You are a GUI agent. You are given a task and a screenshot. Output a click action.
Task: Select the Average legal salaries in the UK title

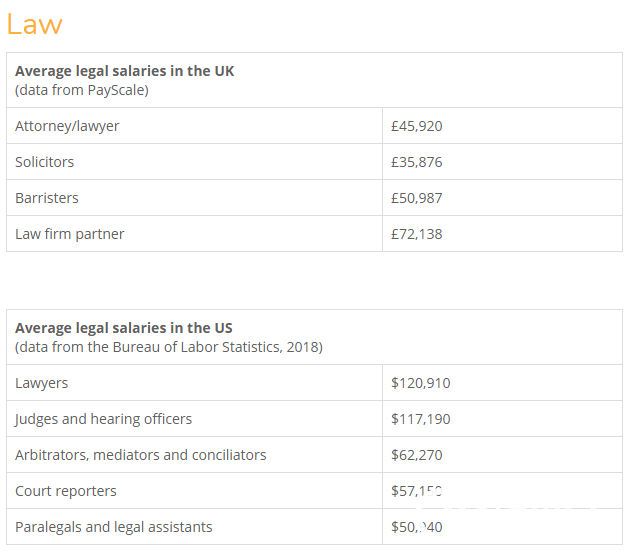click(125, 71)
